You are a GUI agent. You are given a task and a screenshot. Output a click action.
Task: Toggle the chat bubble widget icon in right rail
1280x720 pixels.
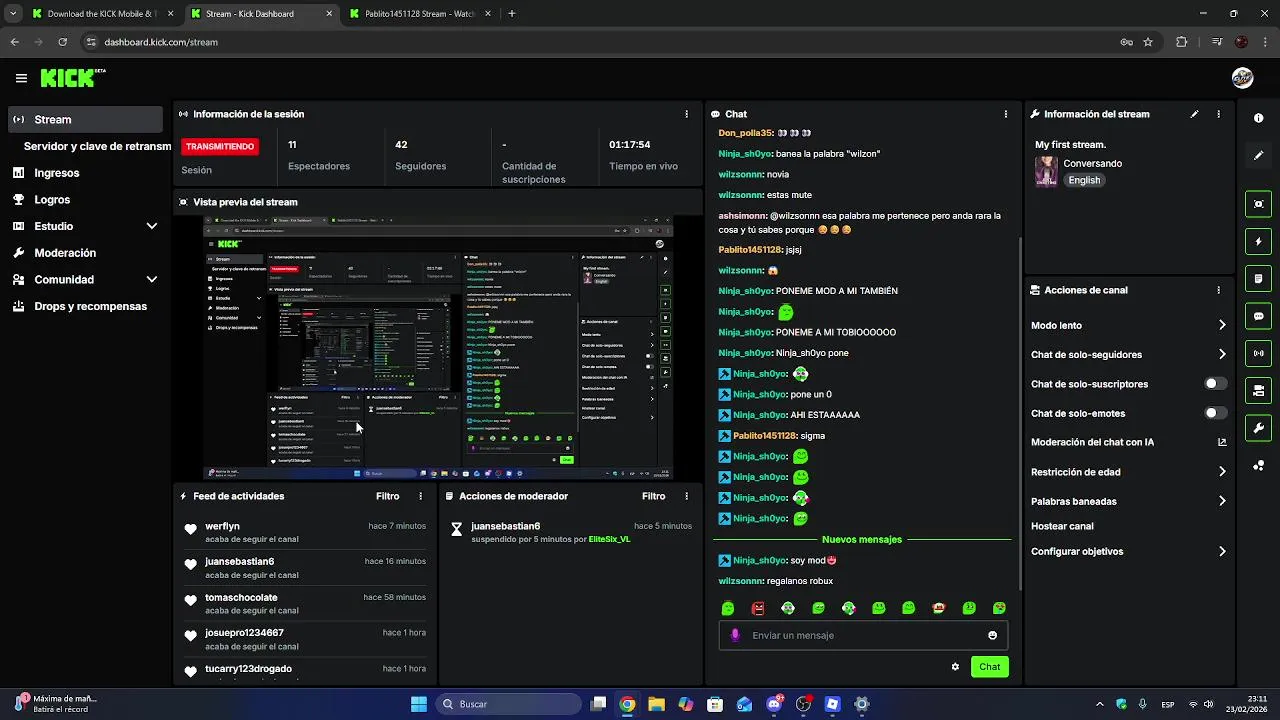coord(1259,316)
